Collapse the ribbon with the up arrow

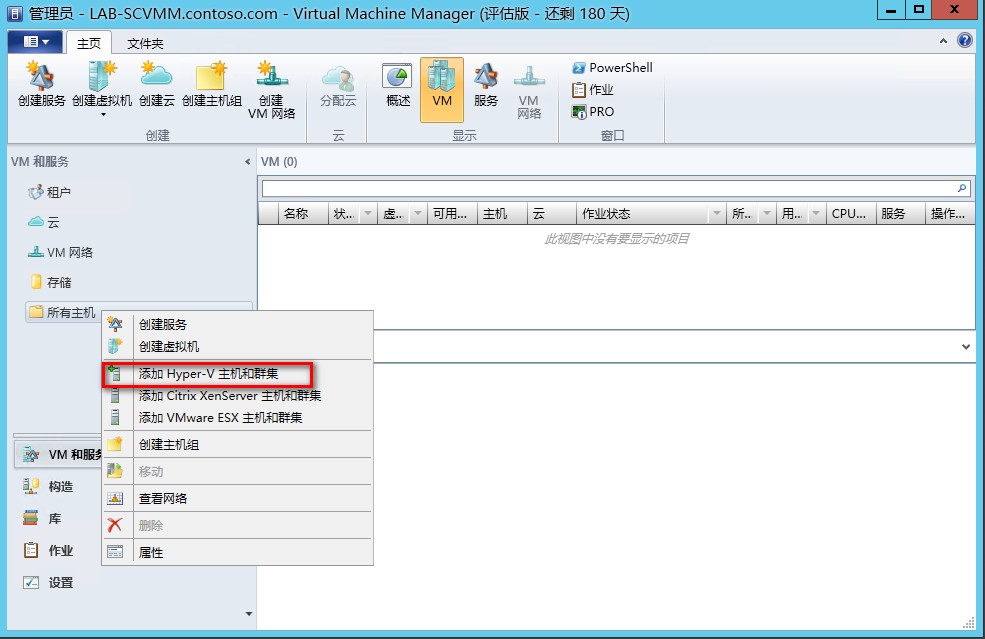tap(943, 41)
